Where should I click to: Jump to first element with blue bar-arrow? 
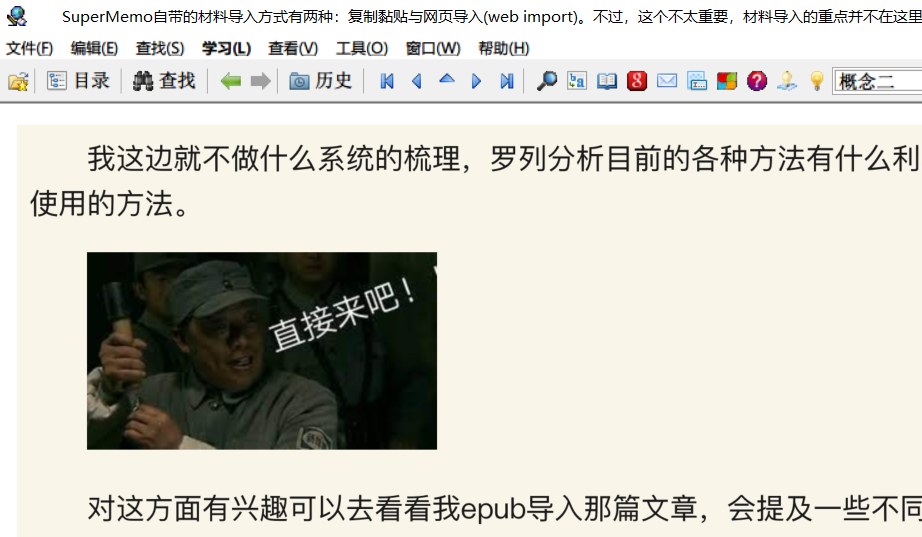click(386, 81)
